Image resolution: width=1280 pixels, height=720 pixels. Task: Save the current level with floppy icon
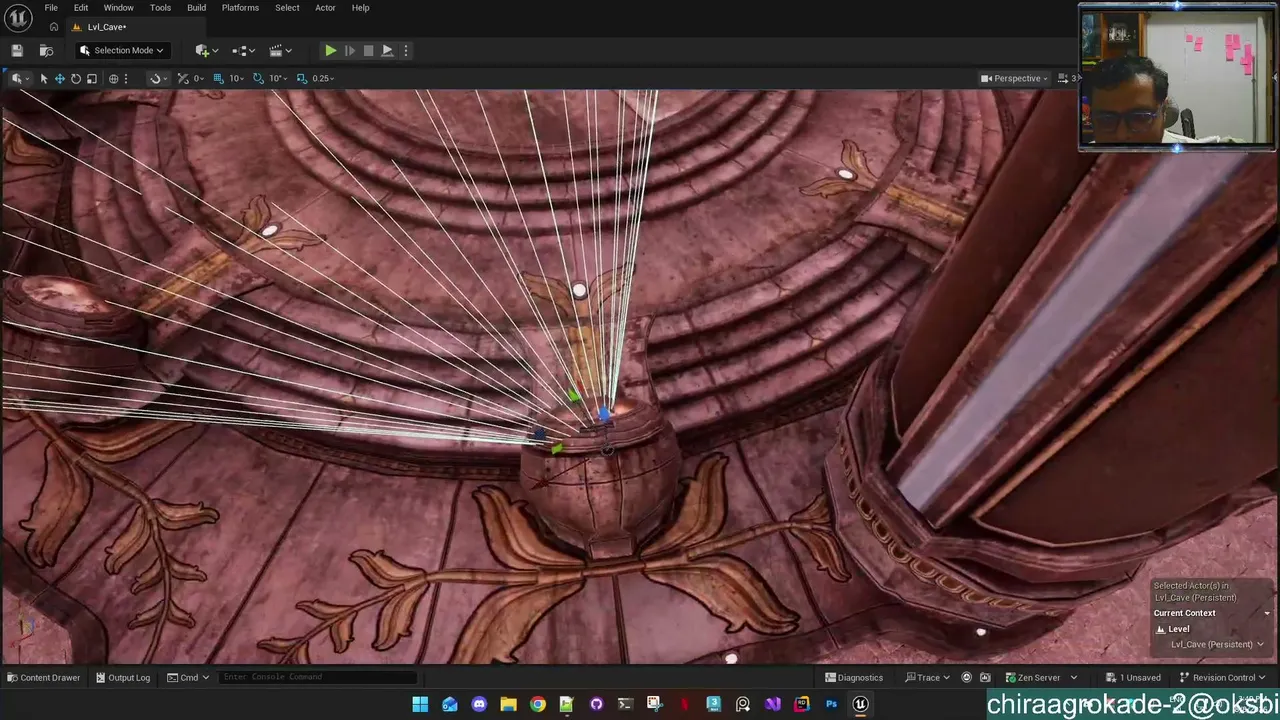(17, 50)
